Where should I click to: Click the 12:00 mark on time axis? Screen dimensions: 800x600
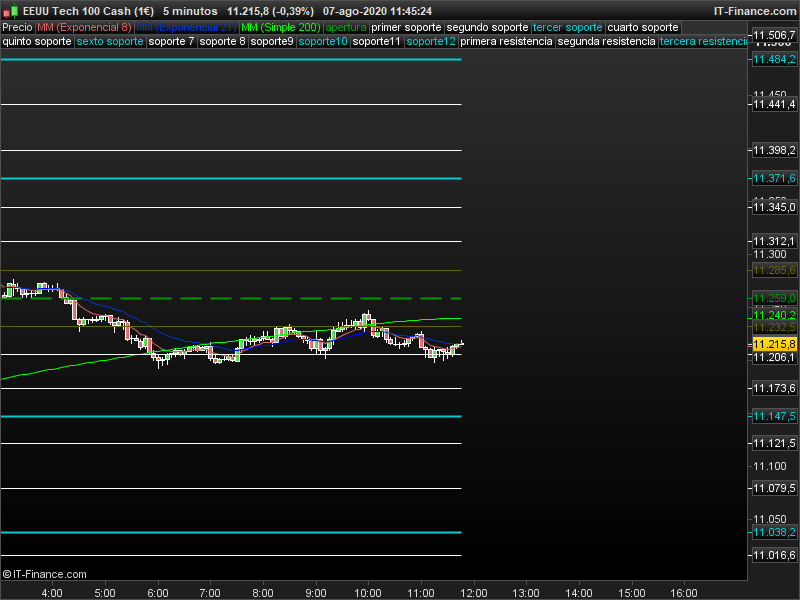click(x=473, y=592)
